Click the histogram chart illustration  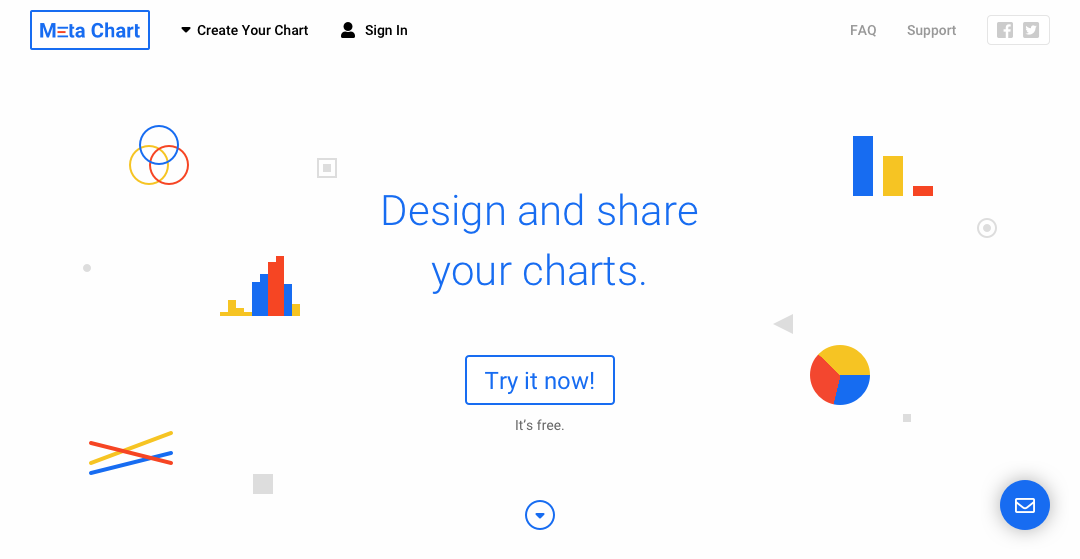pyautogui.click(x=260, y=288)
